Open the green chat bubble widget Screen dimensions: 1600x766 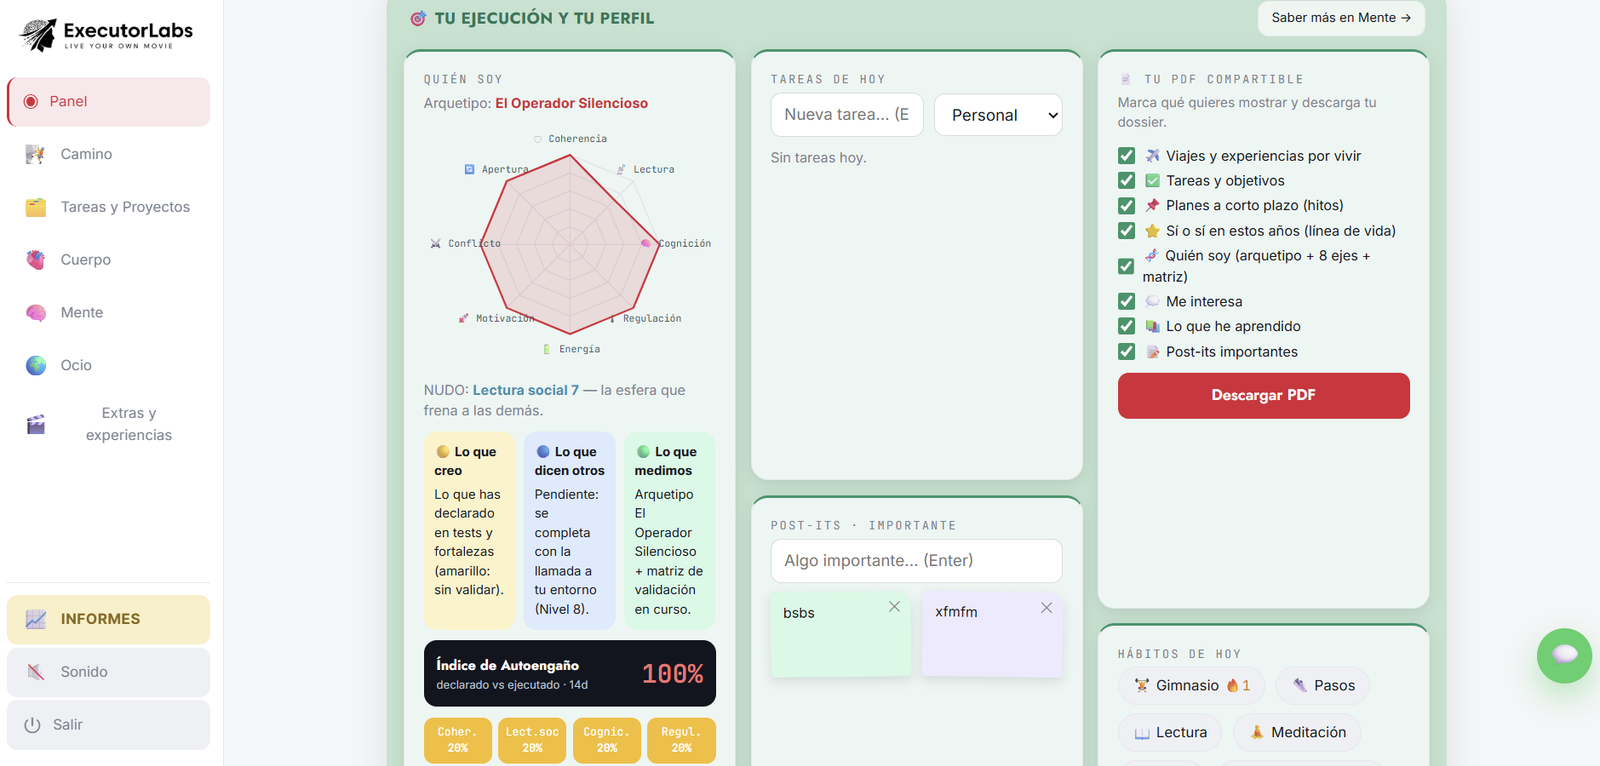coord(1564,656)
